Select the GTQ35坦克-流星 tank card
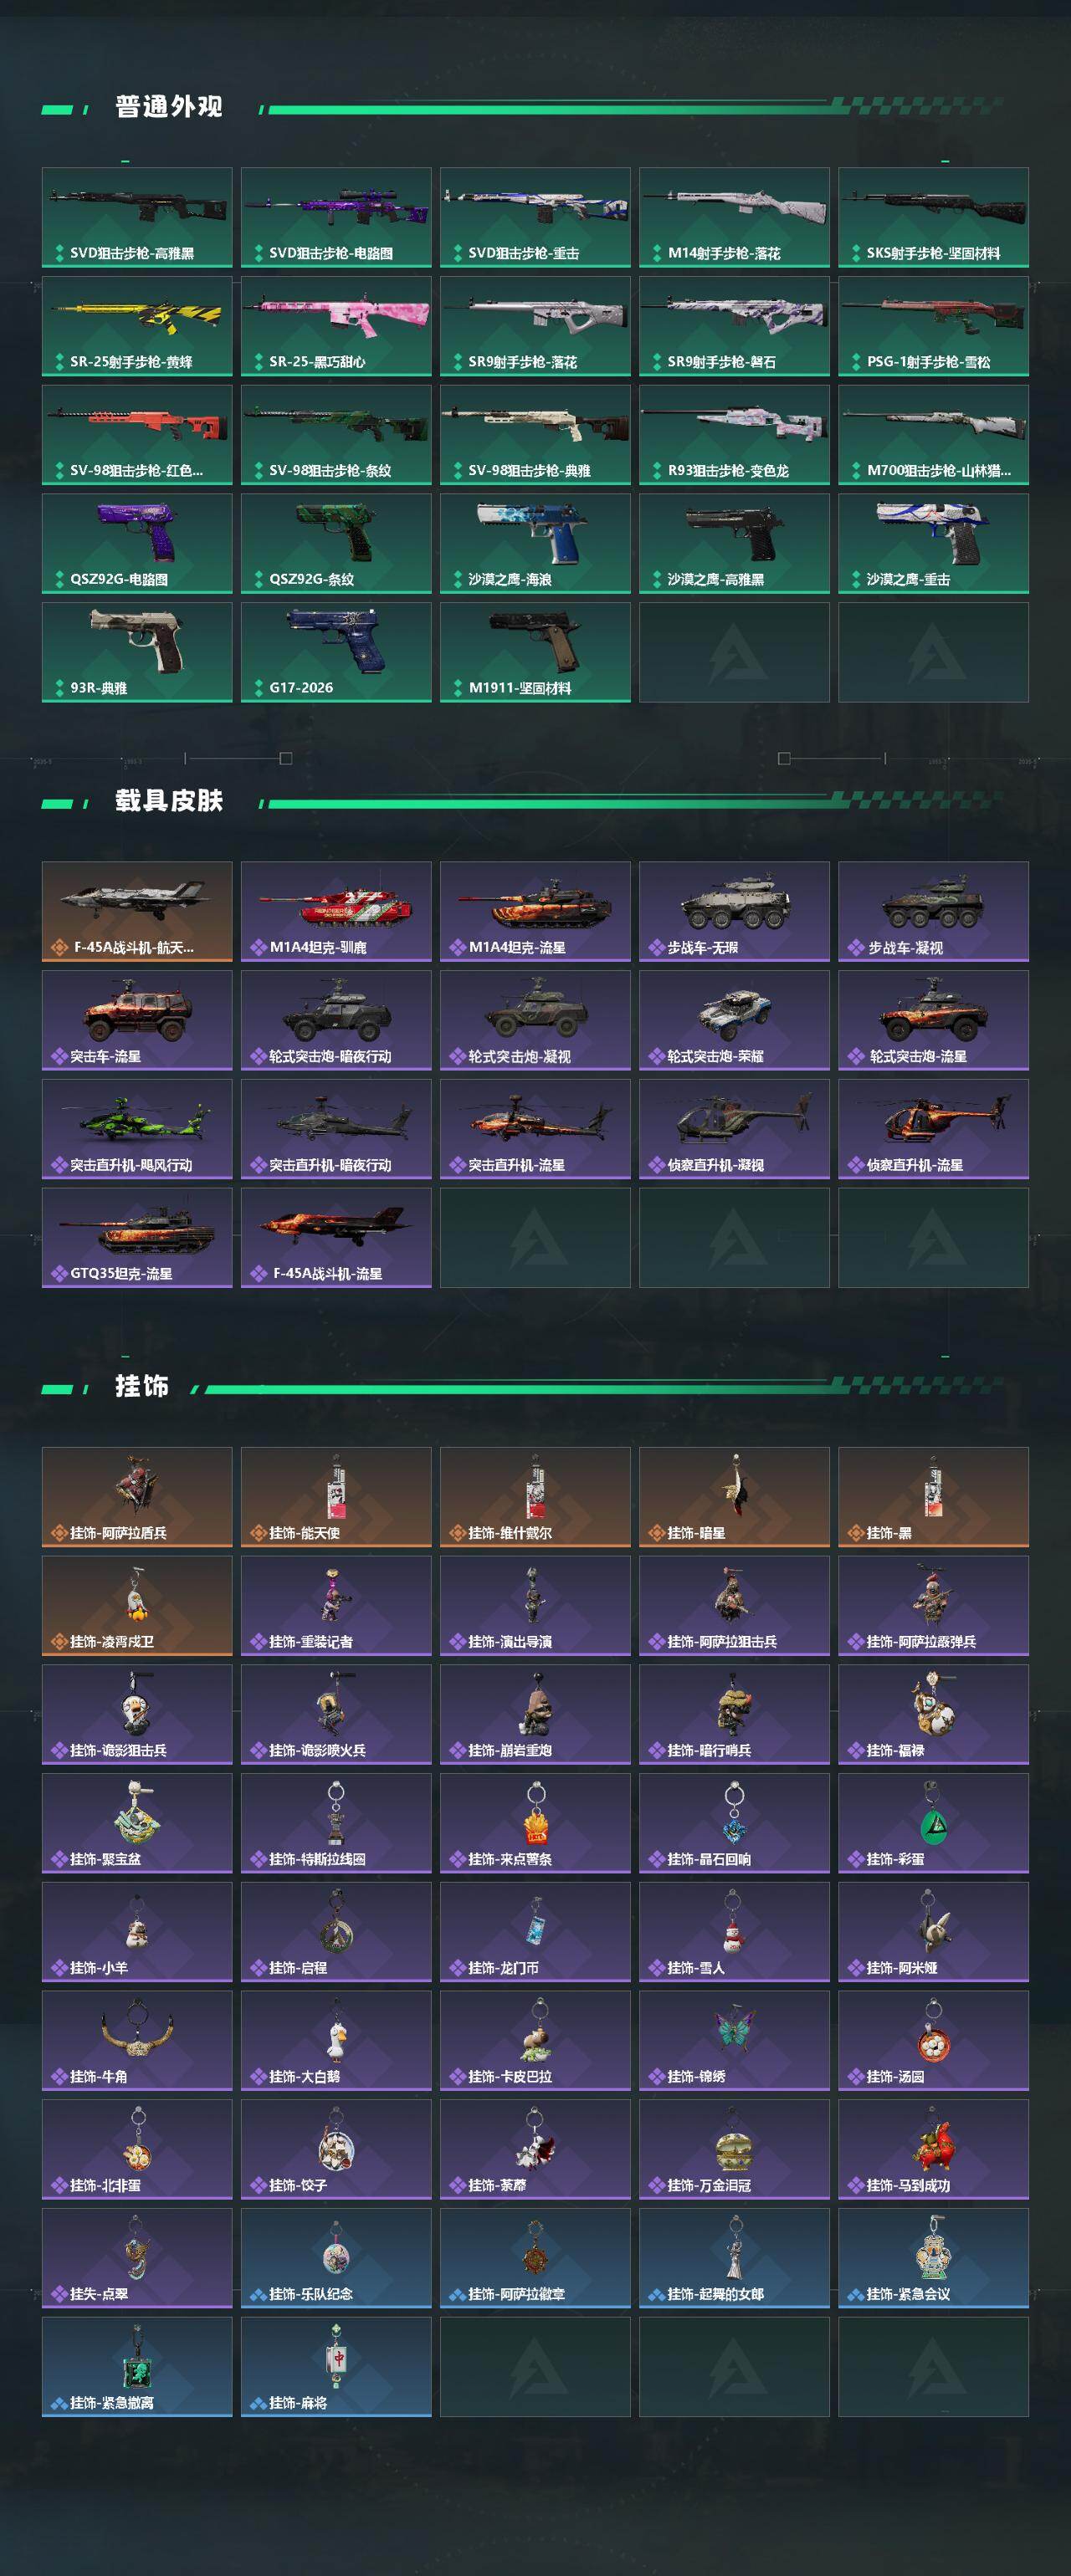This screenshot has width=1071, height=2576. (x=137, y=1238)
